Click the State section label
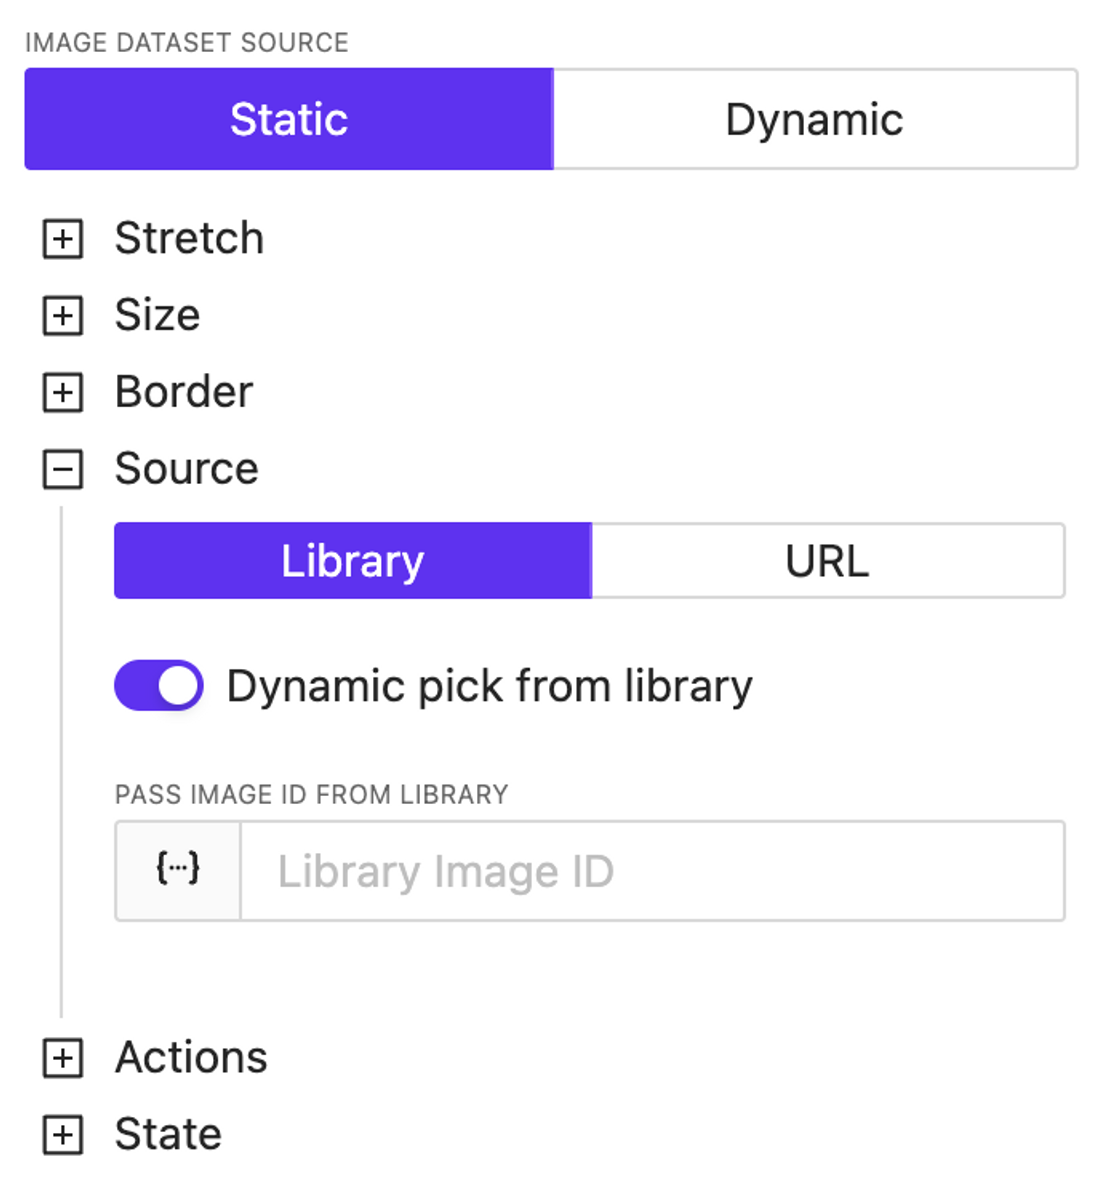The height and width of the screenshot is (1200, 1104). pyautogui.click(x=168, y=1135)
